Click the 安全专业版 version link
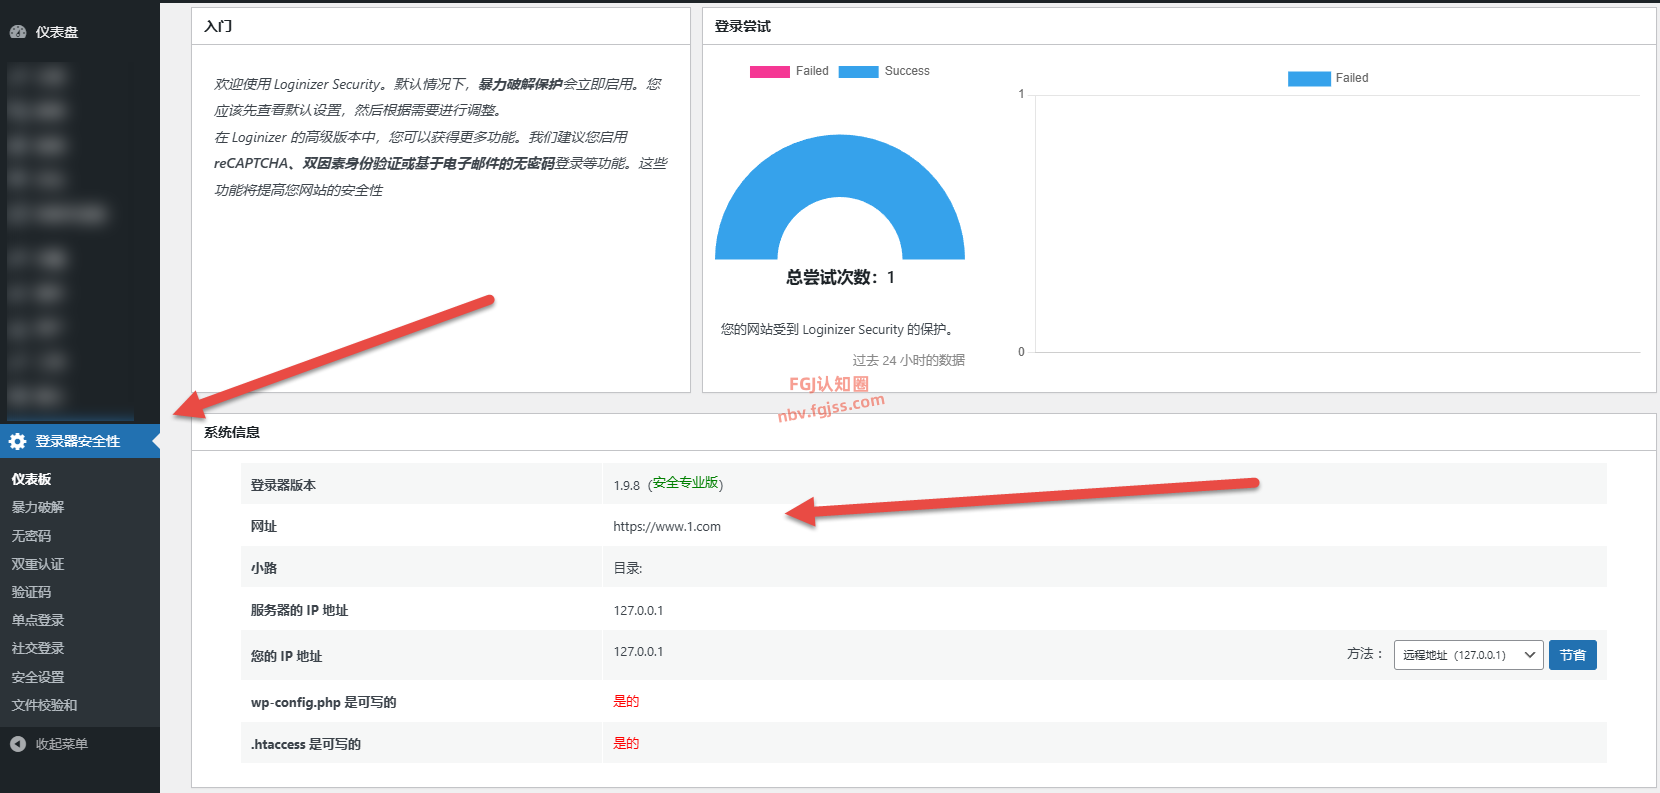 pyautogui.click(x=685, y=483)
